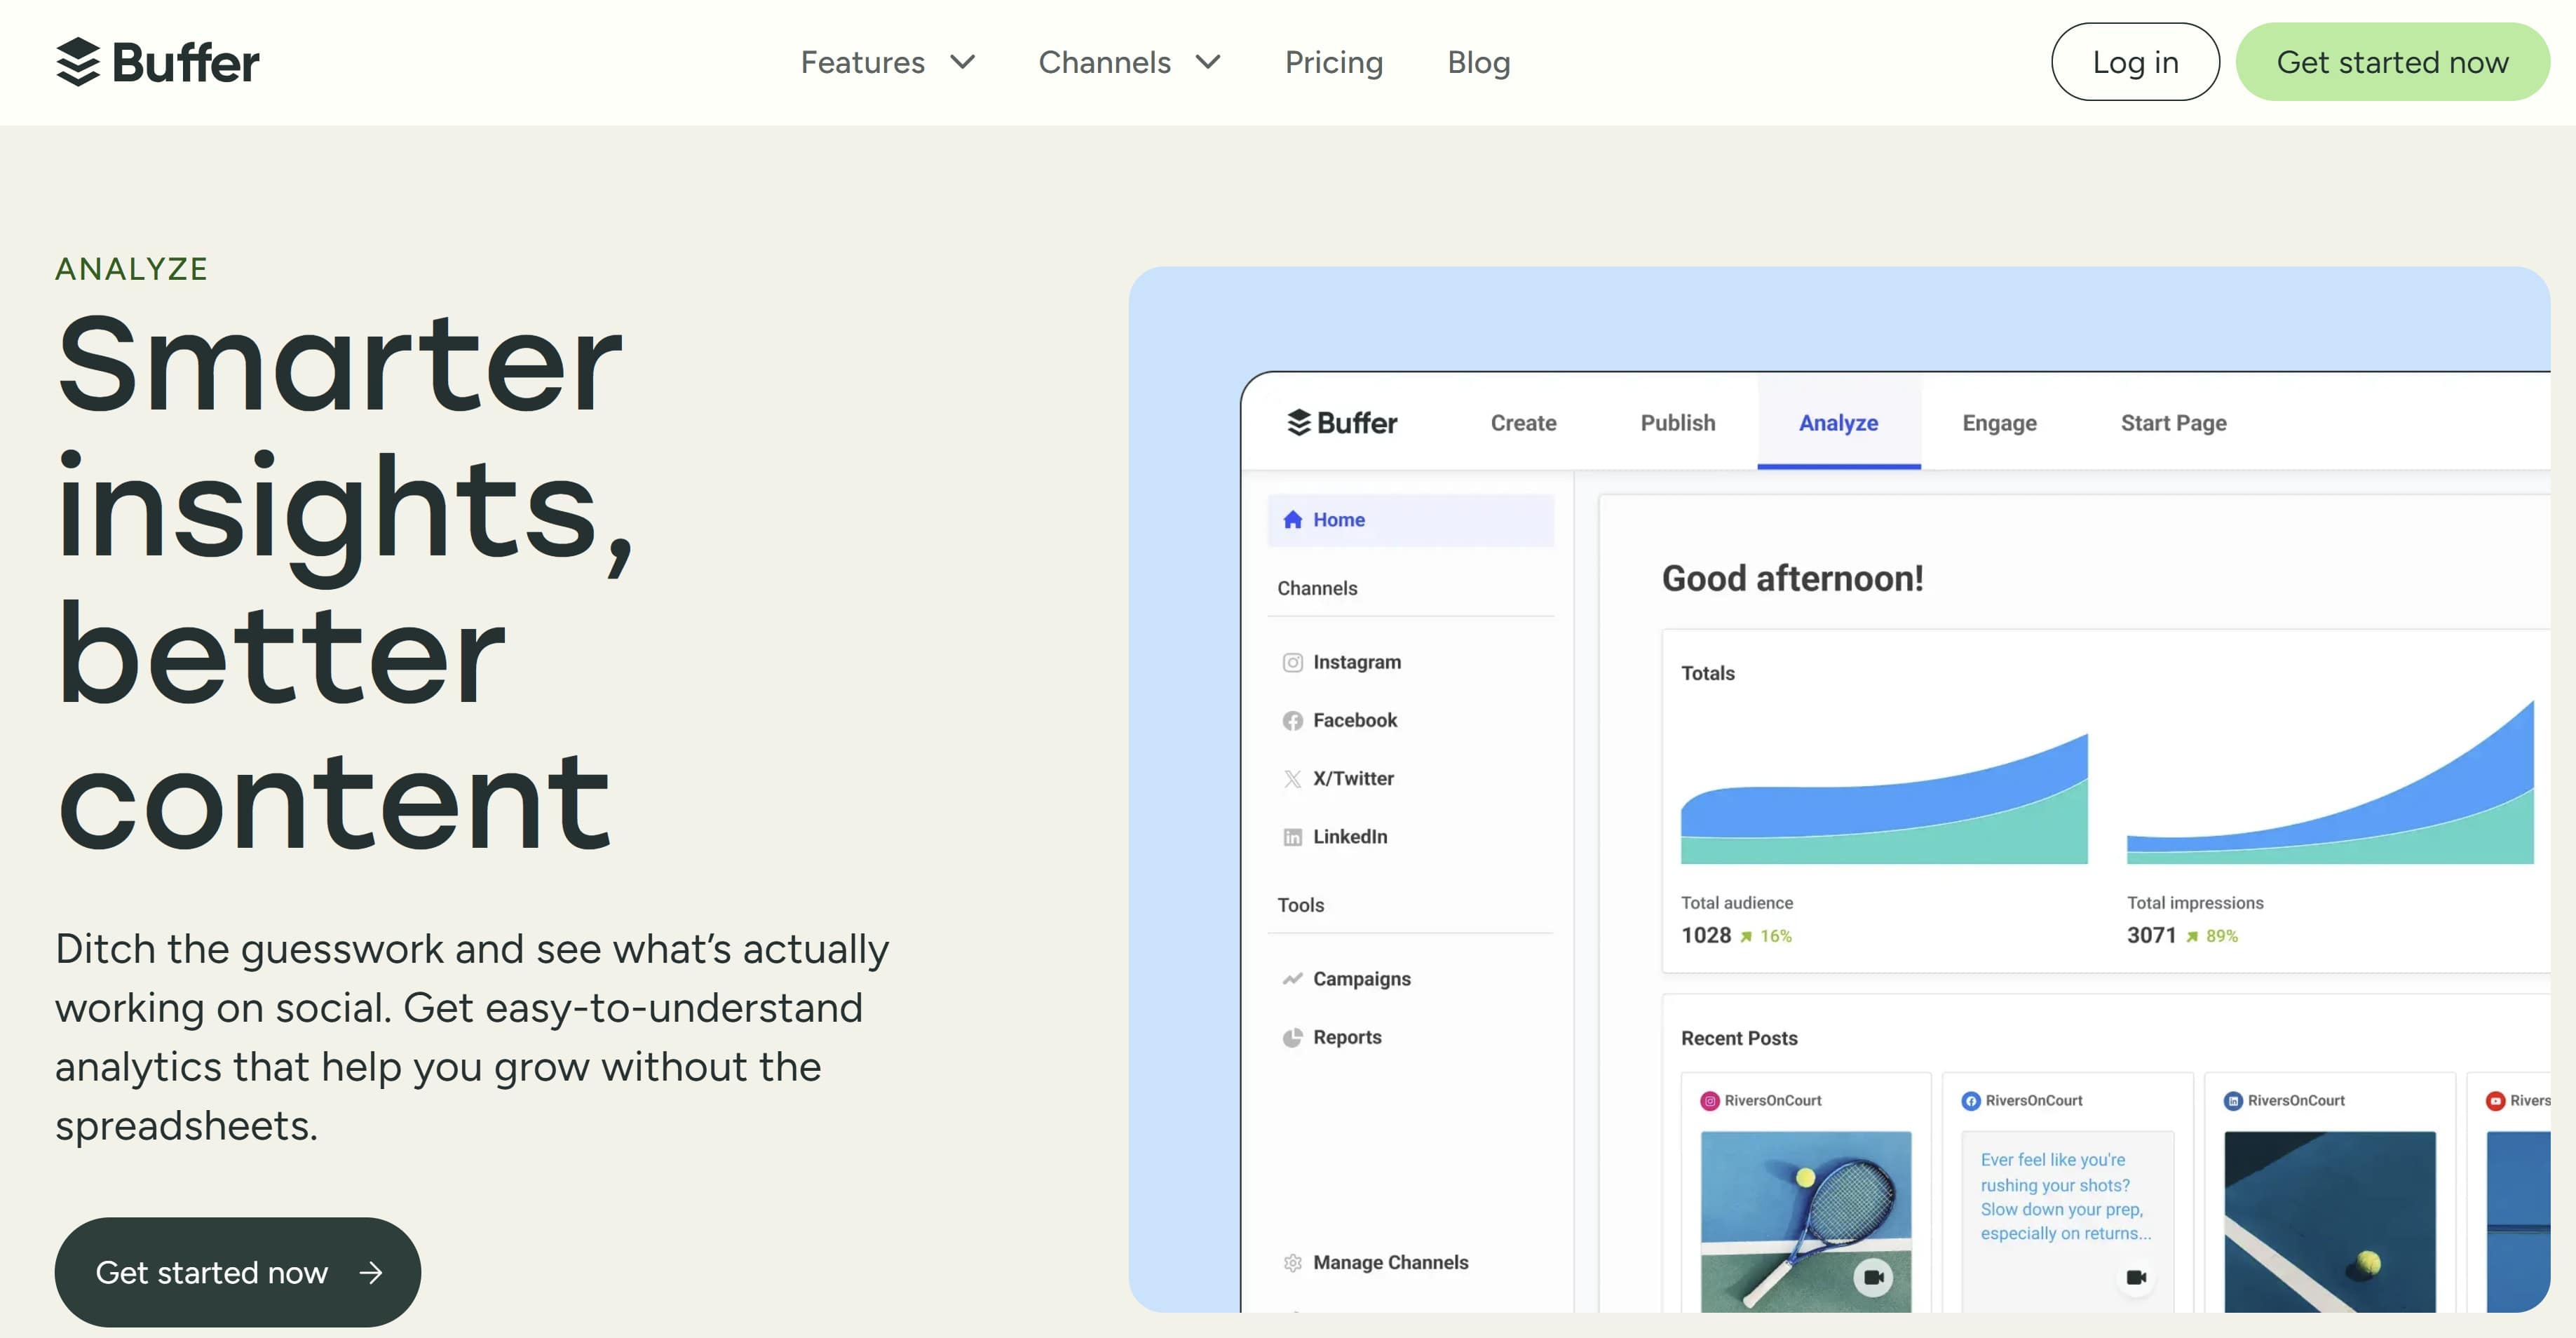Expand the Channels menu chevron
This screenshot has height=1338, width=2576.
tap(1208, 62)
